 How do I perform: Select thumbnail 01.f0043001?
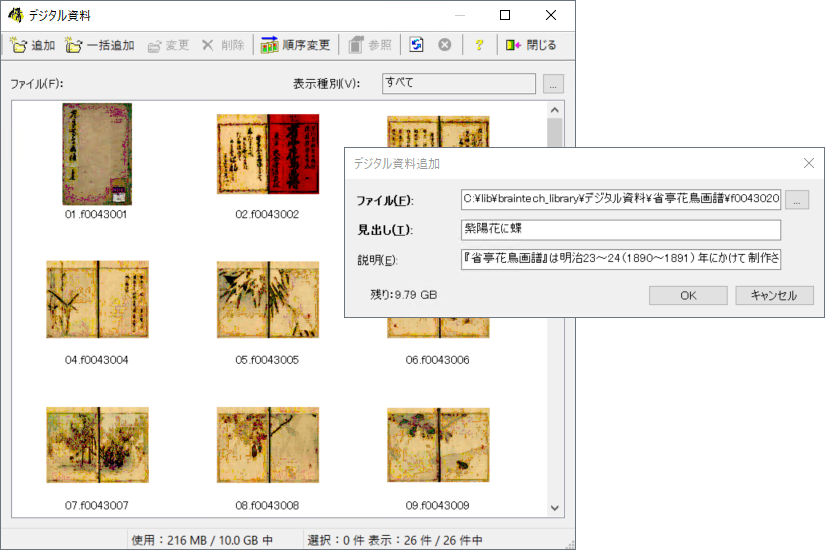click(97, 154)
